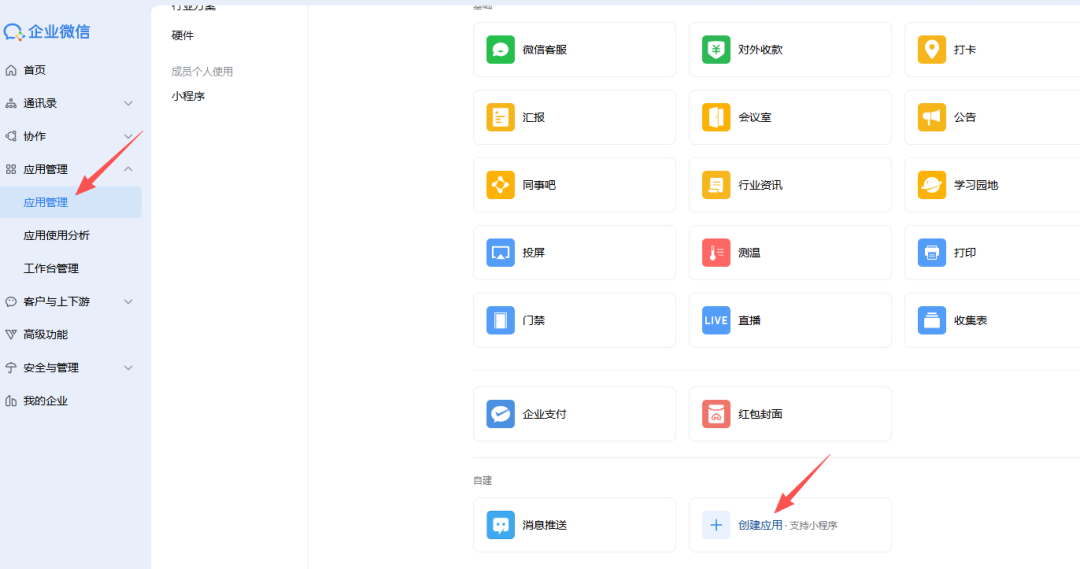Viewport: 1080px width, 569px height.
Task: Open the 直播 LIVE icon
Action: point(716,320)
